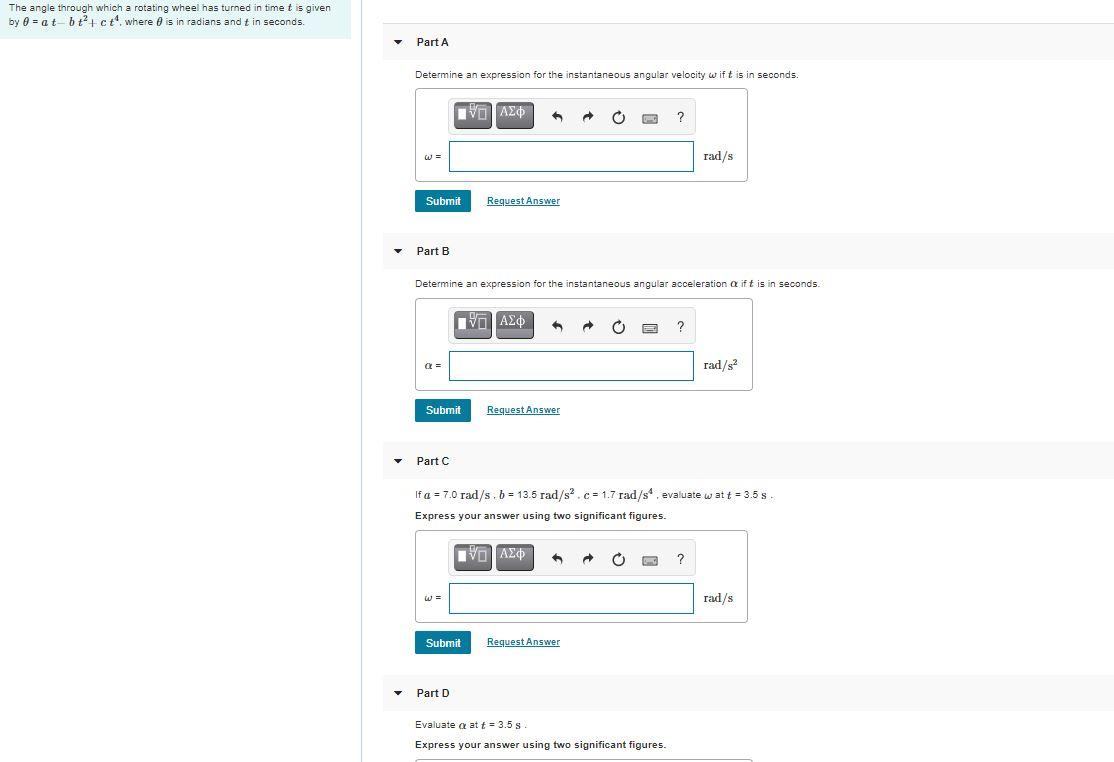Select the 'Part A' heading text
Screen dimensions: 1114x762
(x=432, y=42)
